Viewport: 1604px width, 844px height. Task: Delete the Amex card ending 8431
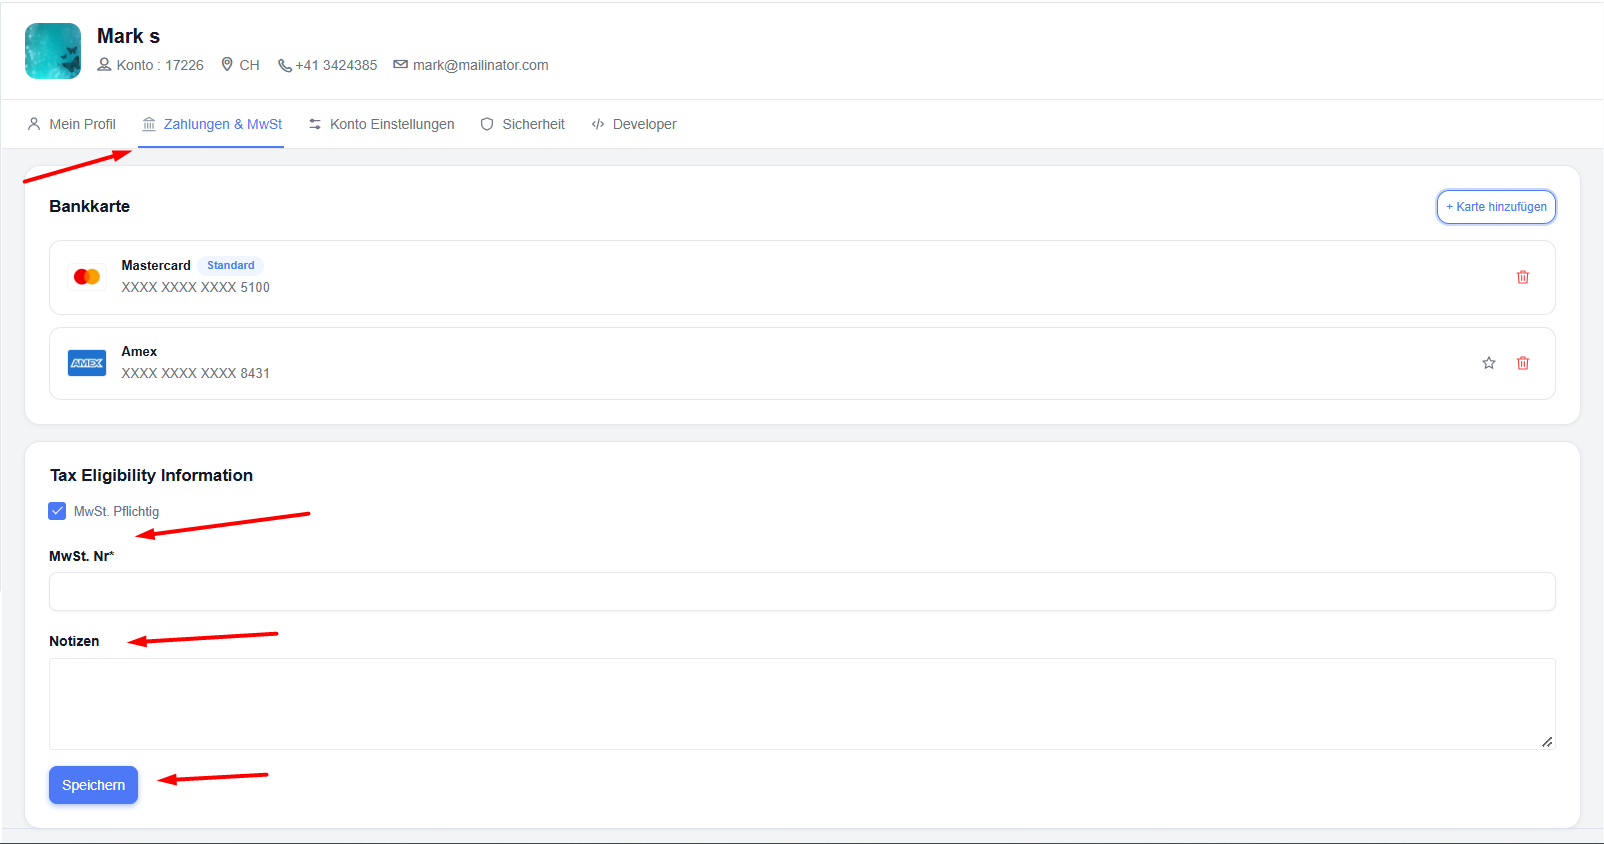click(x=1522, y=363)
